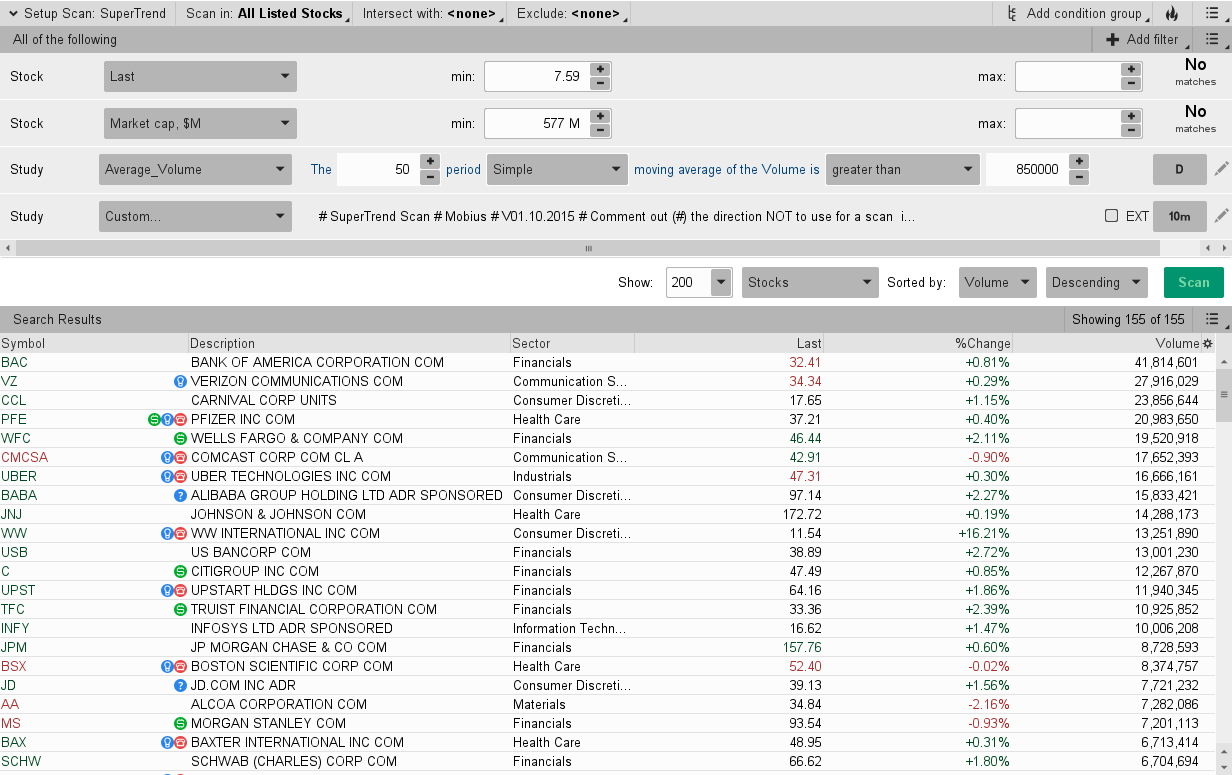The width and height of the screenshot is (1232, 775).
Task: Click the green icon beside WELLS FARGO
Action: [181, 438]
